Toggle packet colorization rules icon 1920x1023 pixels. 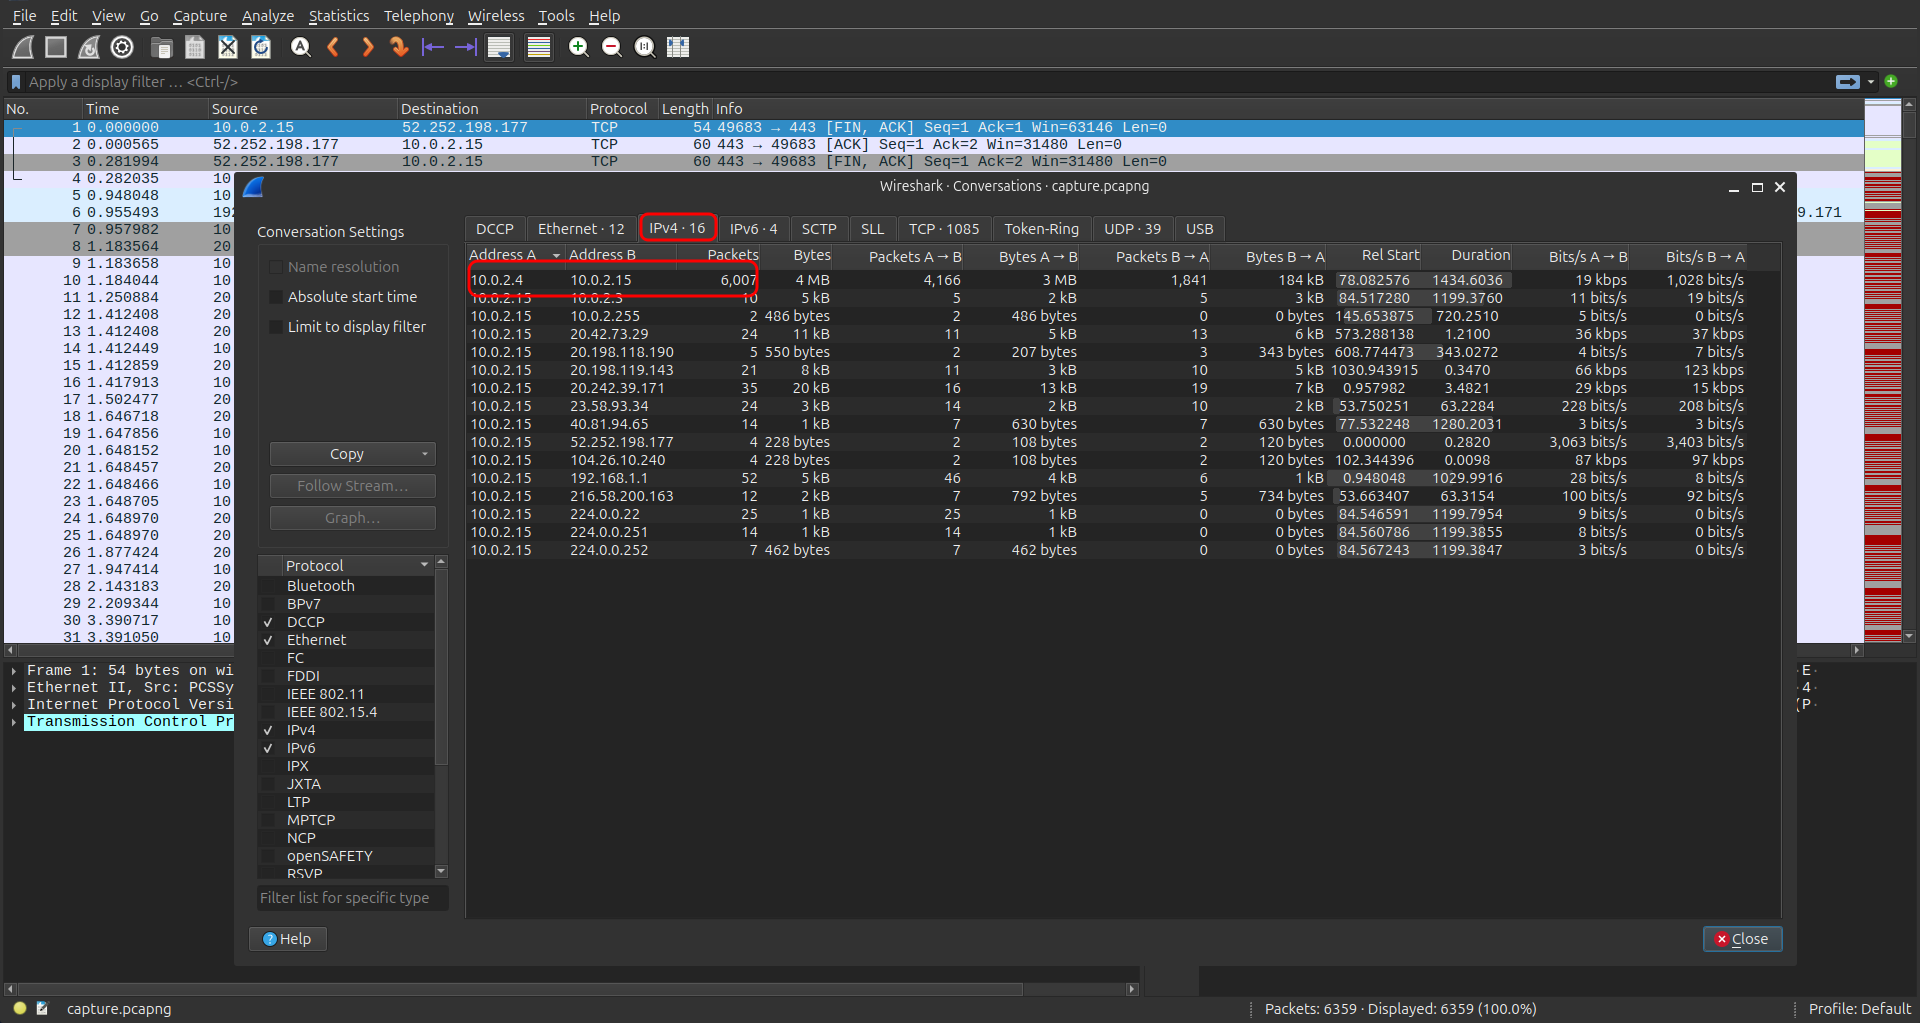pos(539,47)
